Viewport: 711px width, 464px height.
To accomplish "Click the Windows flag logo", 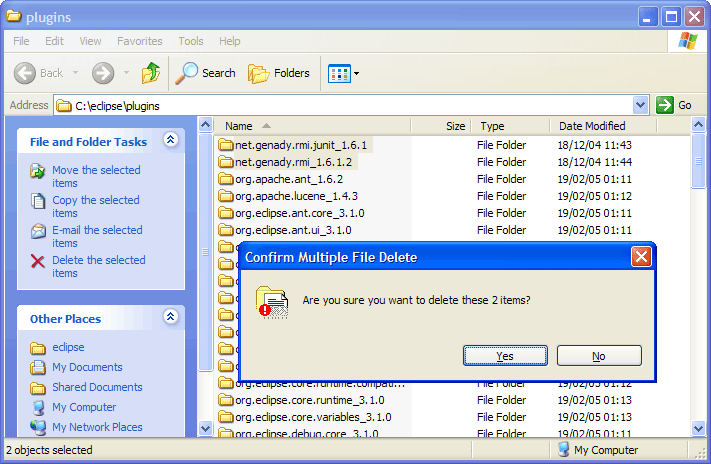I will click(688, 41).
